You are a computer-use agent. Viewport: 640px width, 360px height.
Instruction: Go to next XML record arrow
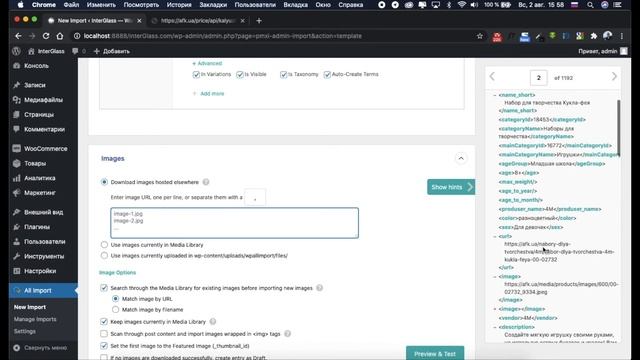point(614,76)
